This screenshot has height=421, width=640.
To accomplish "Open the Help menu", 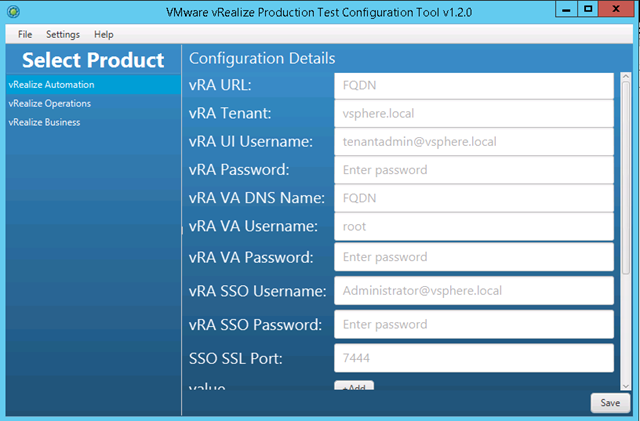I will pyautogui.click(x=104, y=34).
